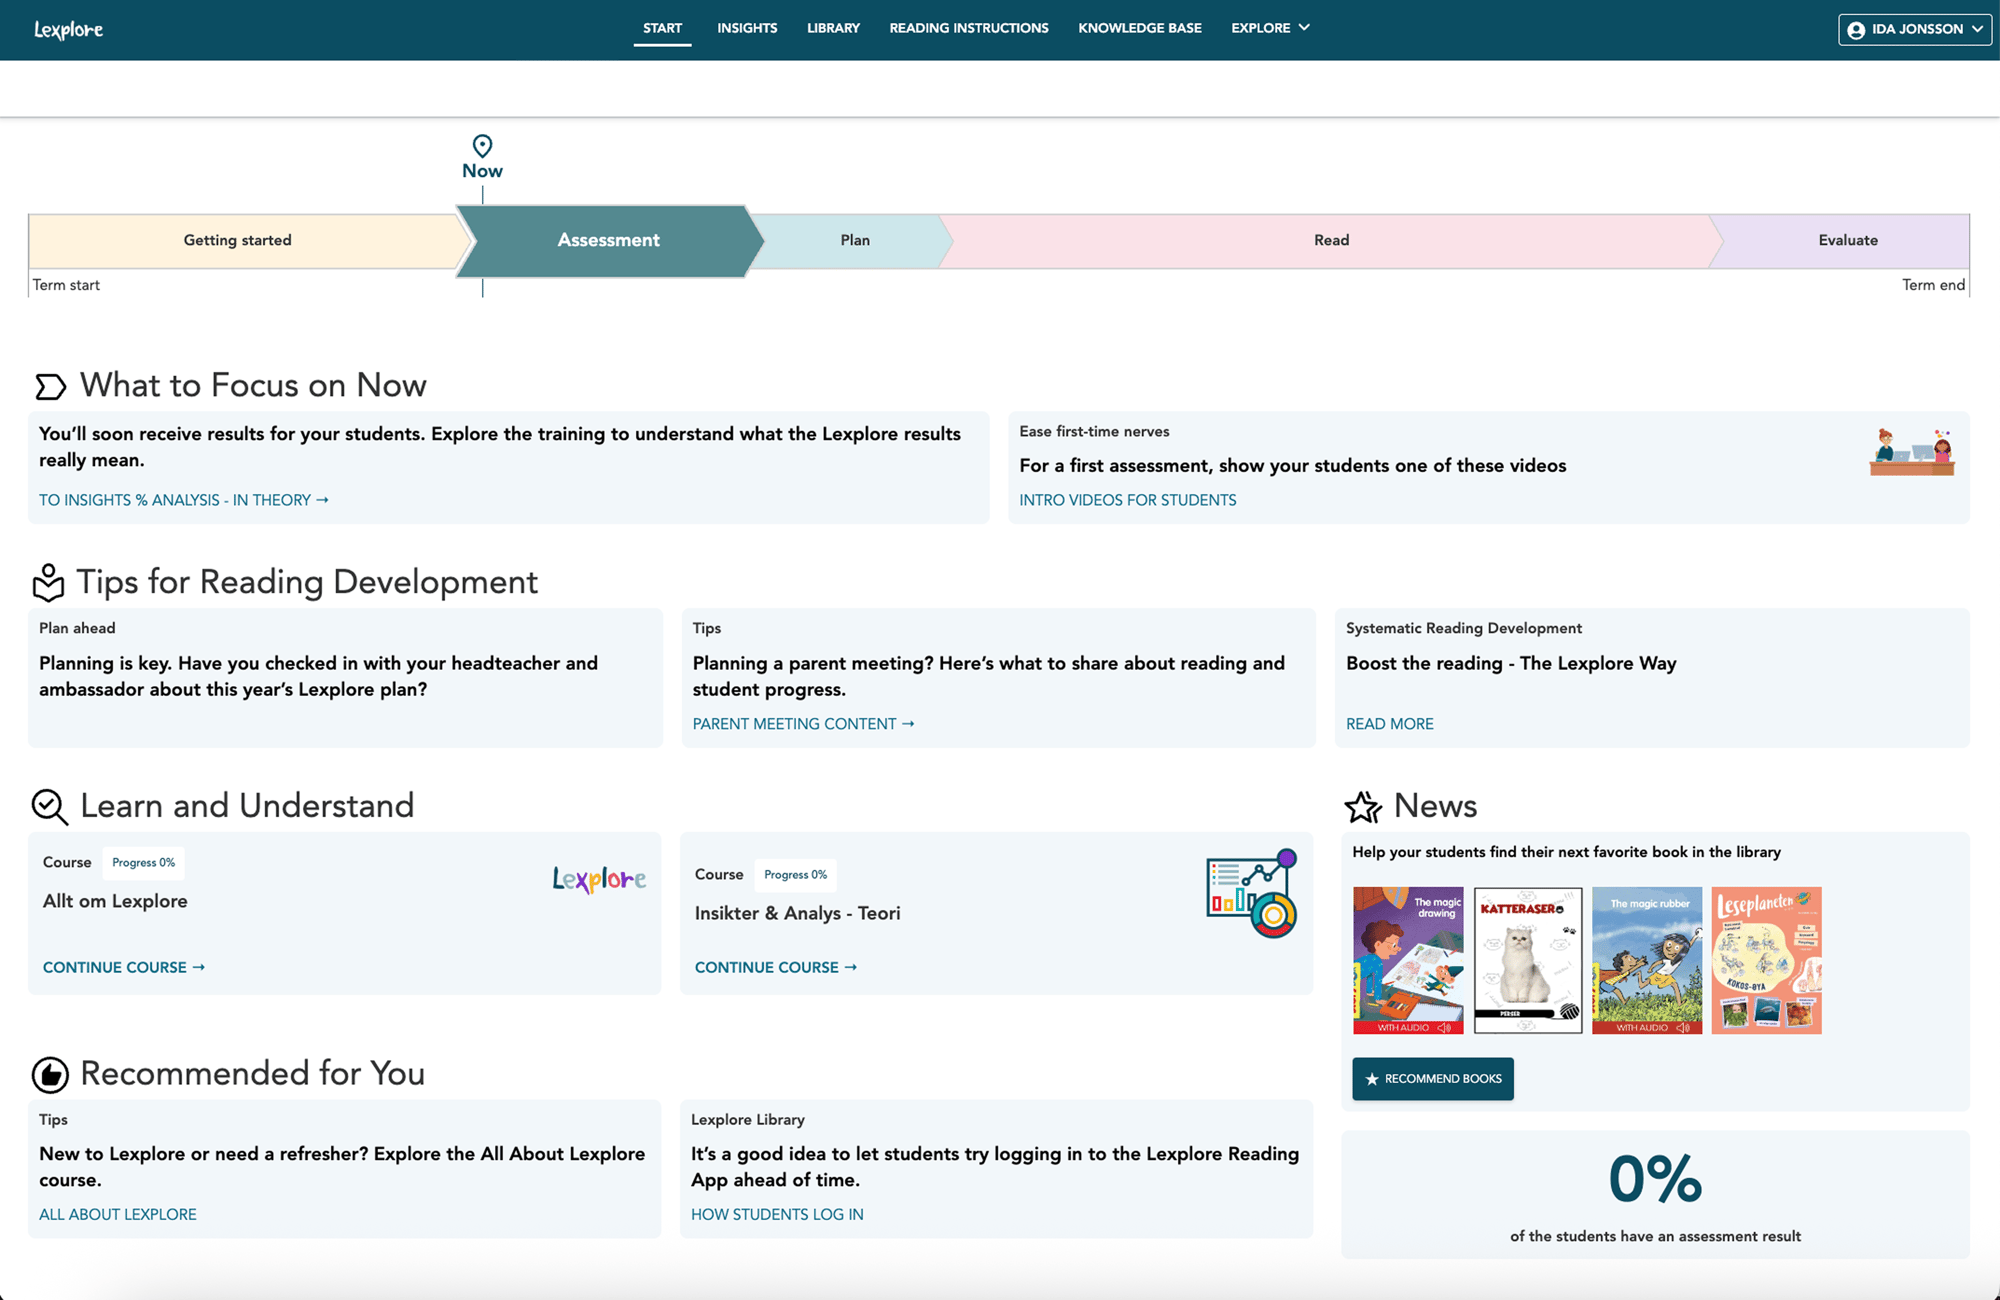Select the Plan phase in timeline
Image resolution: width=2000 pixels, height=1300 pixels.
click(855, 241)
